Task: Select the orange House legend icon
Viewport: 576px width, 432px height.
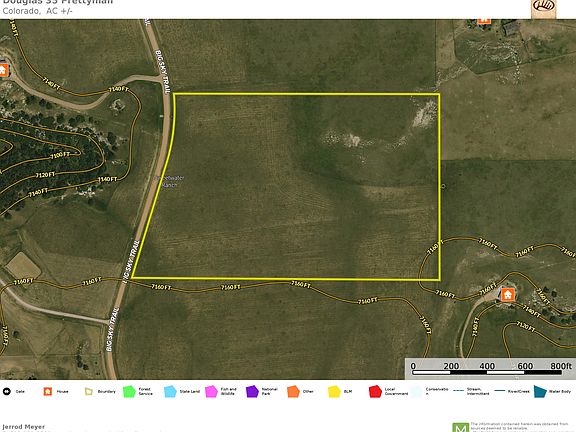Action: pos(48,392)
